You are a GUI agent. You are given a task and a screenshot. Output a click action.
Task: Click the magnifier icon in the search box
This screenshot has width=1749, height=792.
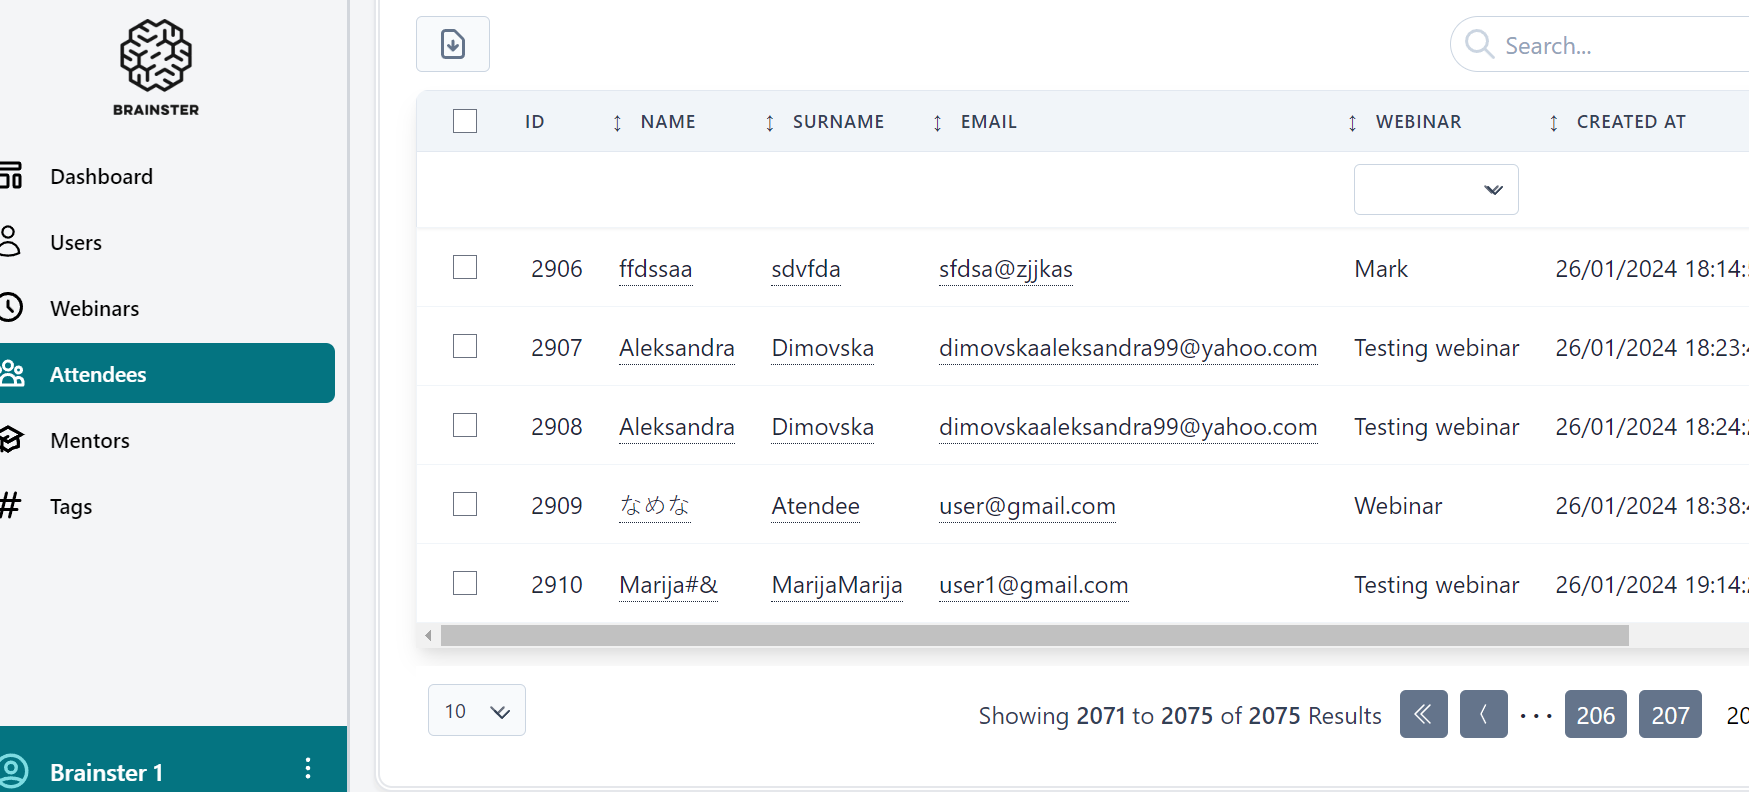(1478, 45)
